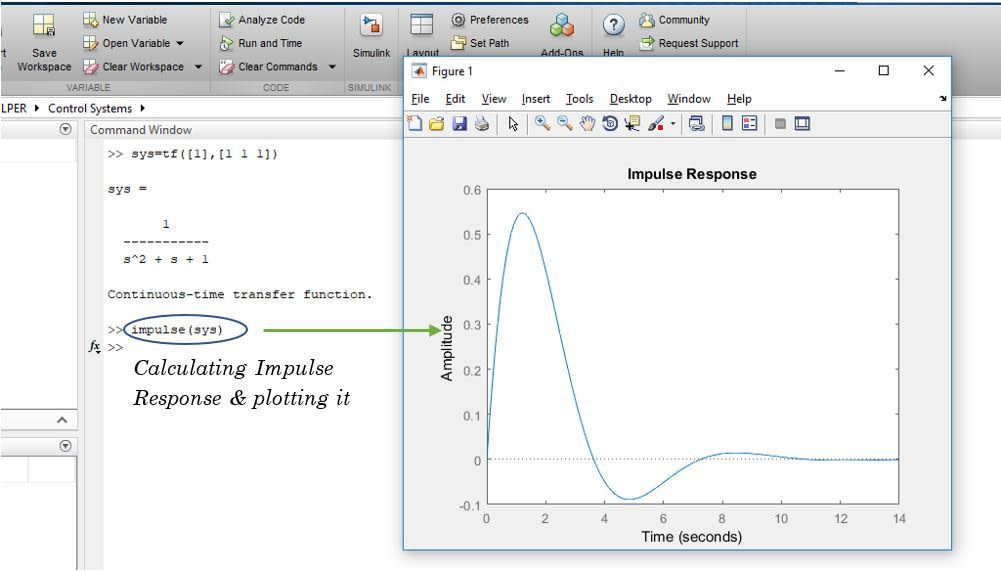Click the Time (seconds) x-axis label
This screenshot has width=1001, height=571.
click(x=691, y=537)
